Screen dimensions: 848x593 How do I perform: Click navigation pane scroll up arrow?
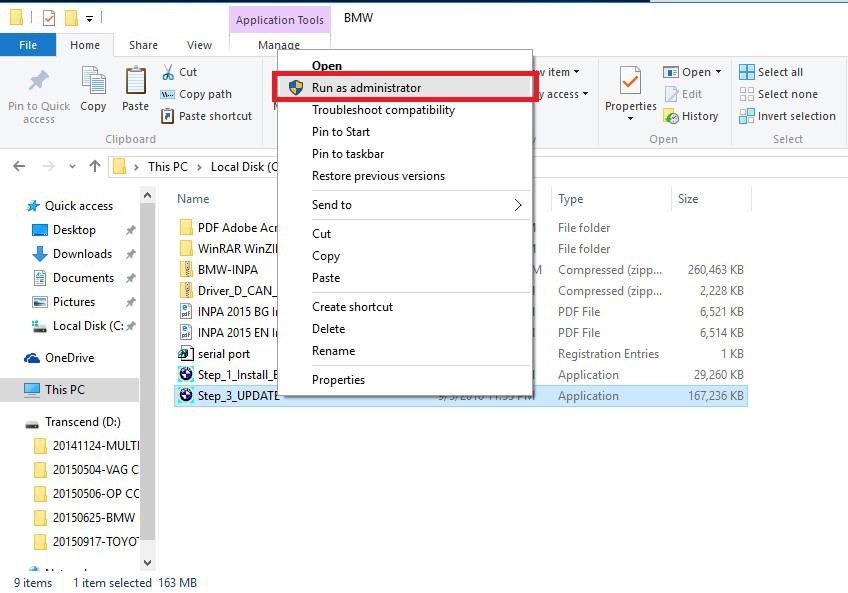[x=148, y=195]
